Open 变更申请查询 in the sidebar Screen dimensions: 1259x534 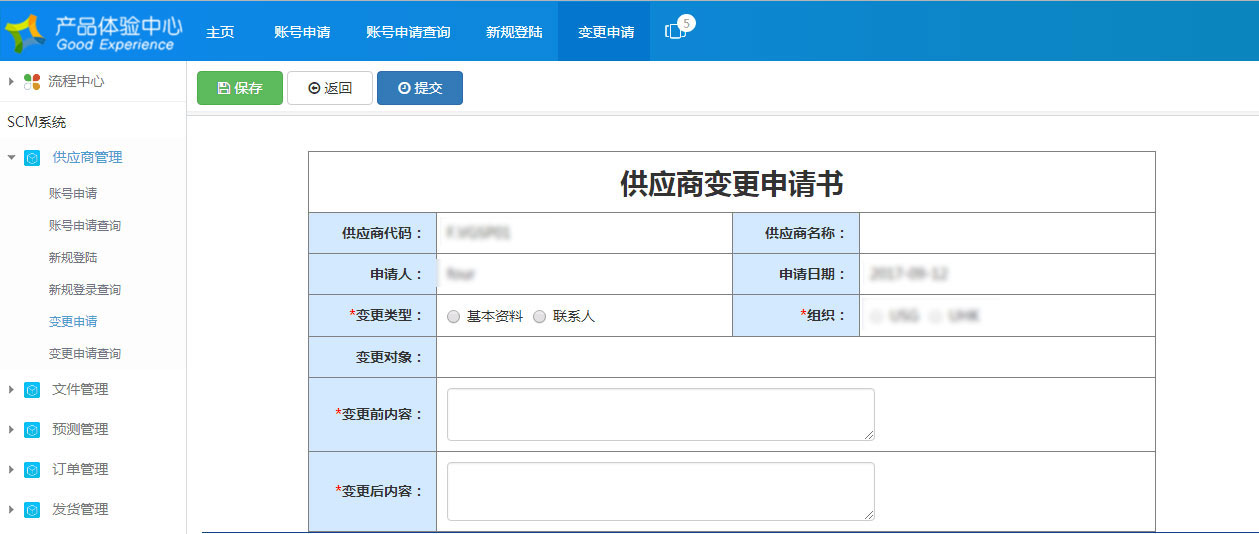(x=85, y=354)
